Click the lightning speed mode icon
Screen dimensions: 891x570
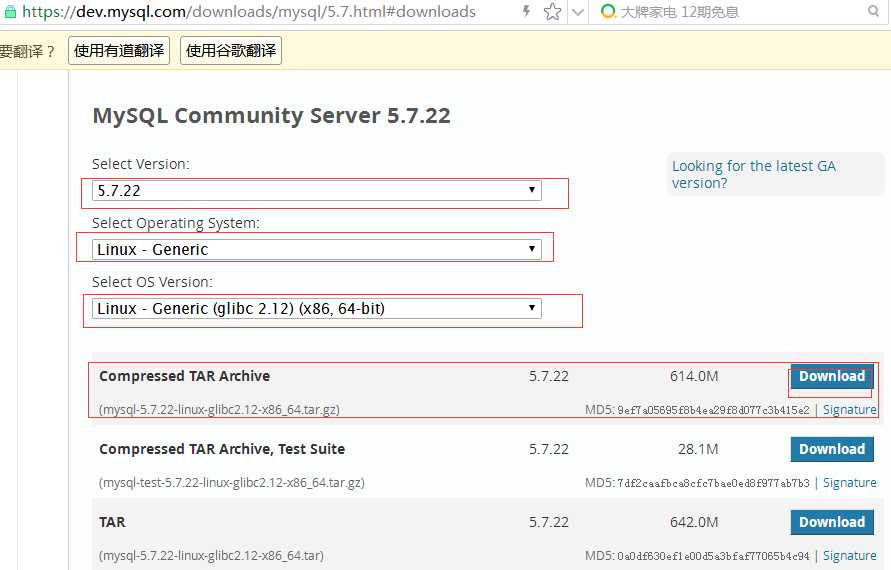point(527,11)
